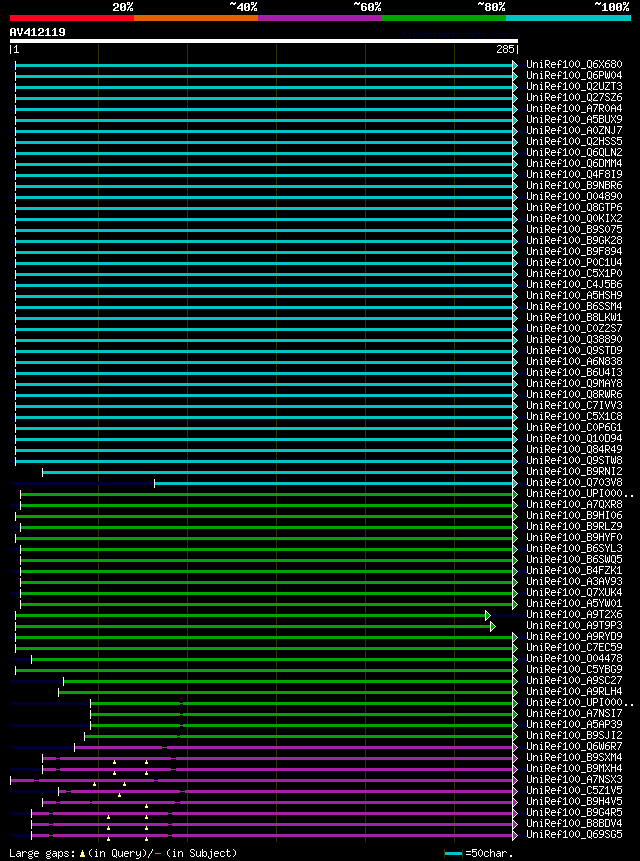Viewport: 640px width, 861px height.
Task: Select label UniRef100_C4J5B6
Action: tap(574, 284)
